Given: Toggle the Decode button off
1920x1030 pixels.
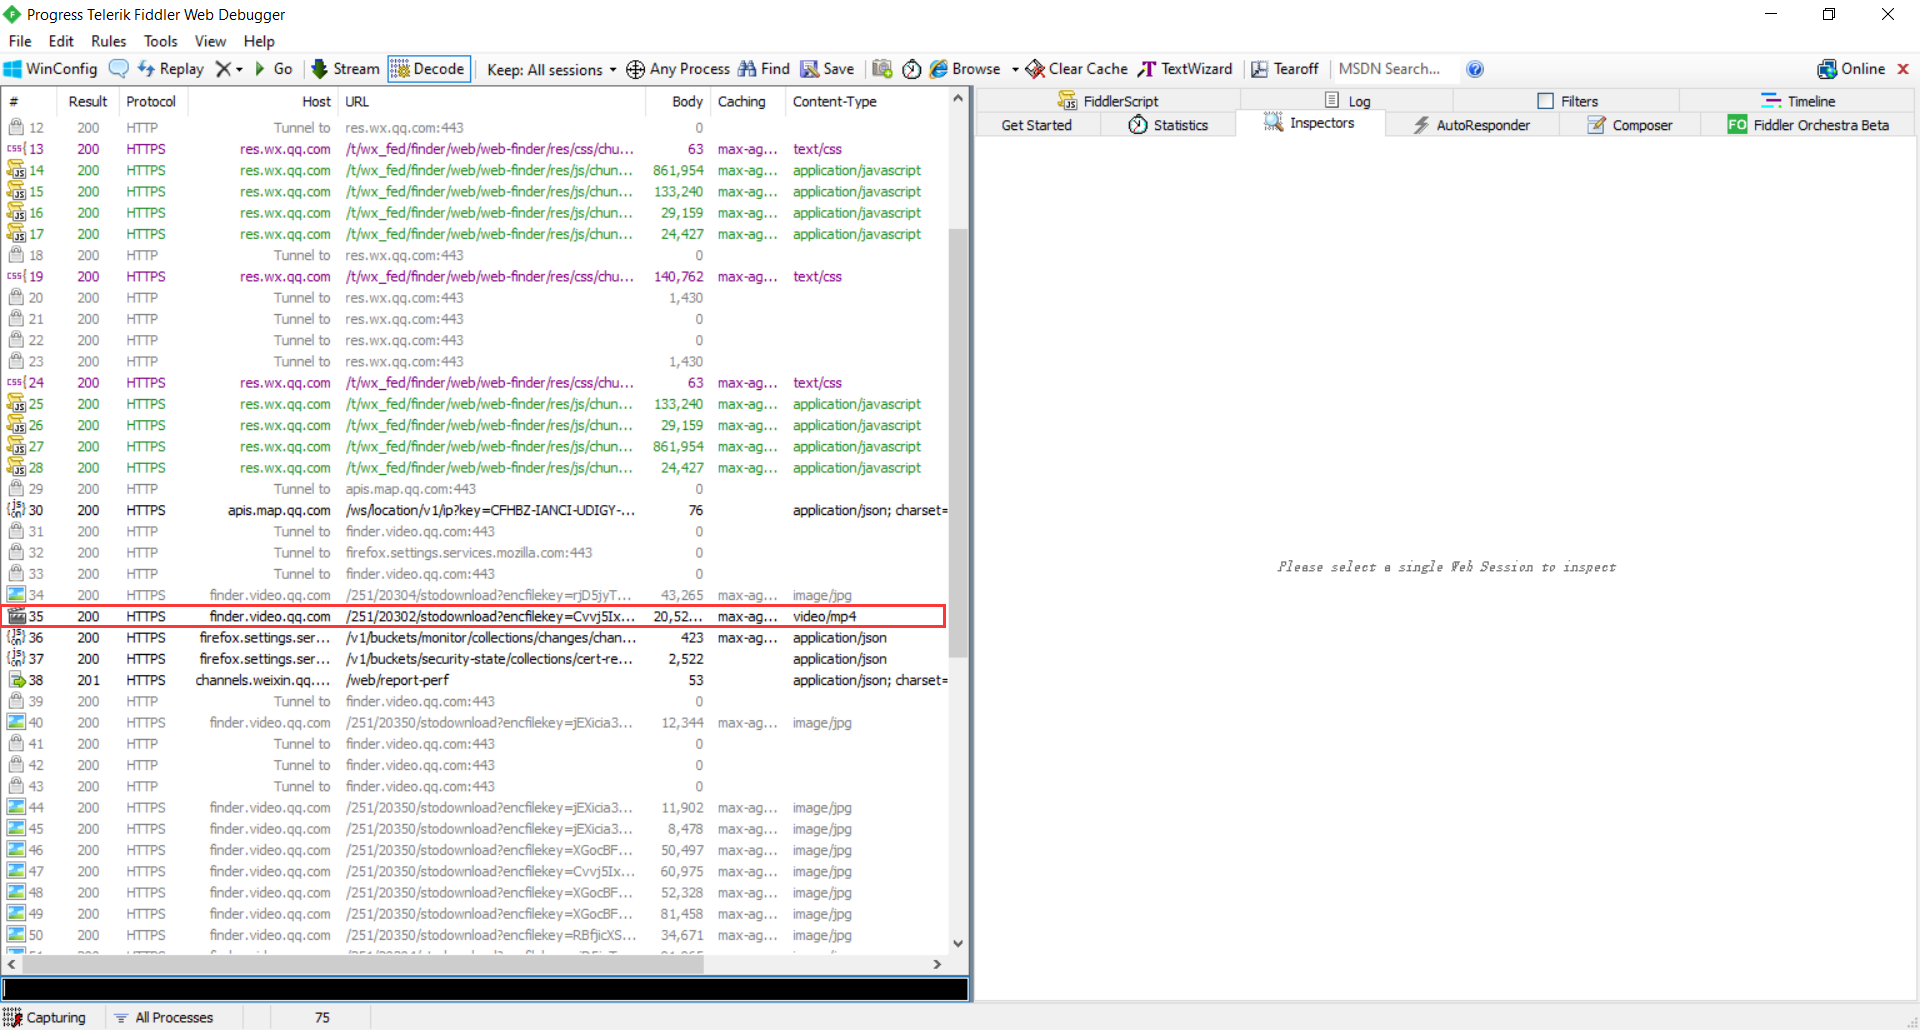Looking at the screenshot, I should (x=428, y=69).
